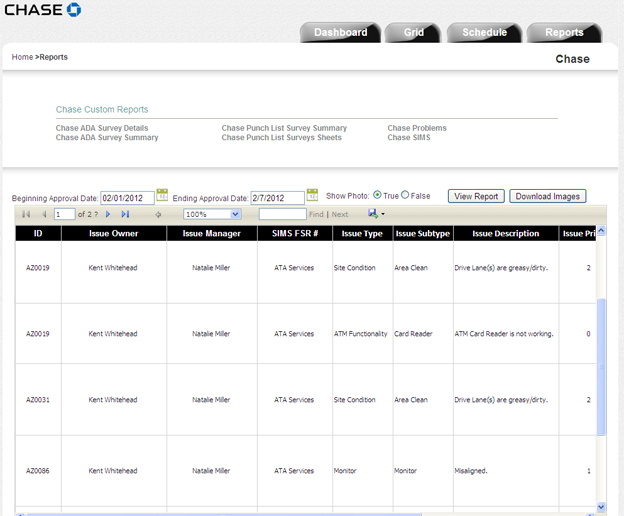
Task: Switch to the Dashboard tab
Action: [x=340, y=32]
